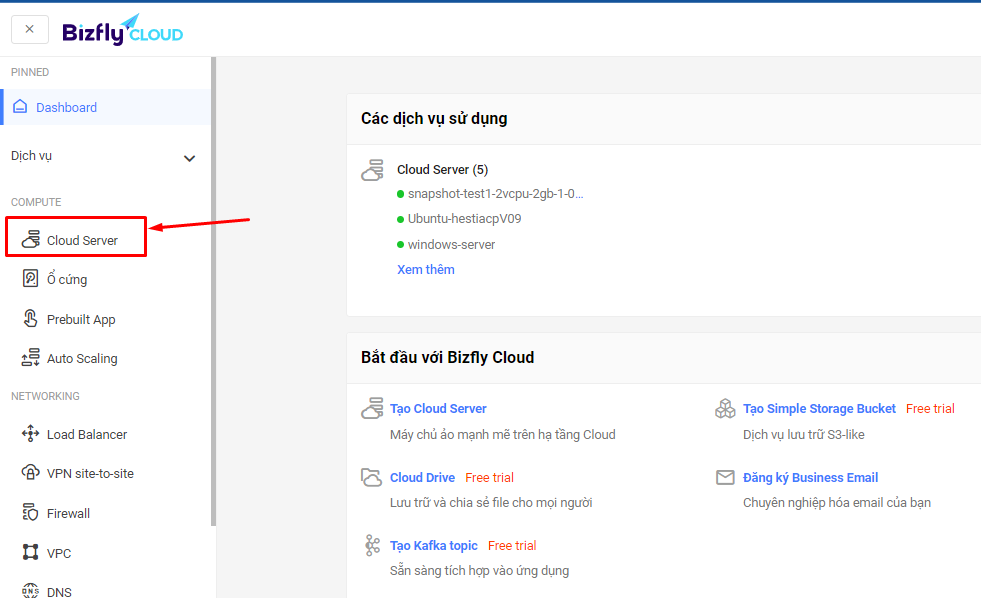Click text Lưu trữ và chia sẻ file
Screen dimensions: 981x598
pos(490,503)
